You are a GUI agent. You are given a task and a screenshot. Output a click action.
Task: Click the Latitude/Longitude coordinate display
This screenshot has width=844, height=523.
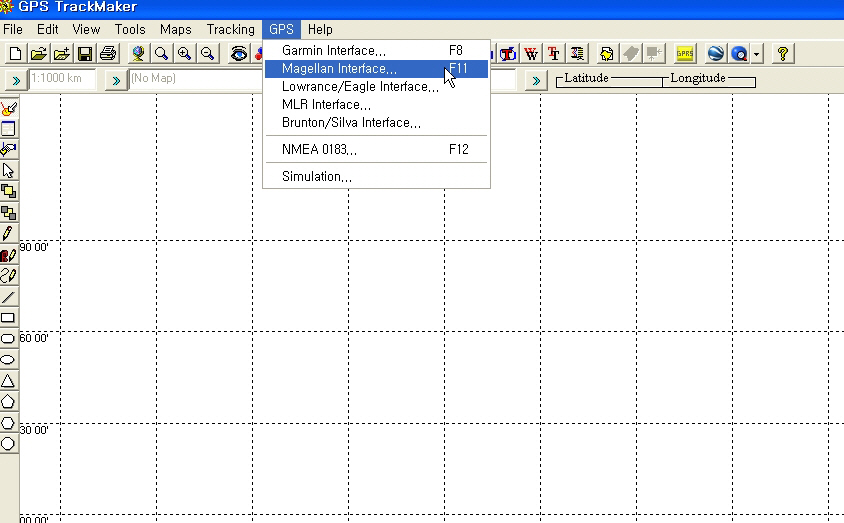656,80
